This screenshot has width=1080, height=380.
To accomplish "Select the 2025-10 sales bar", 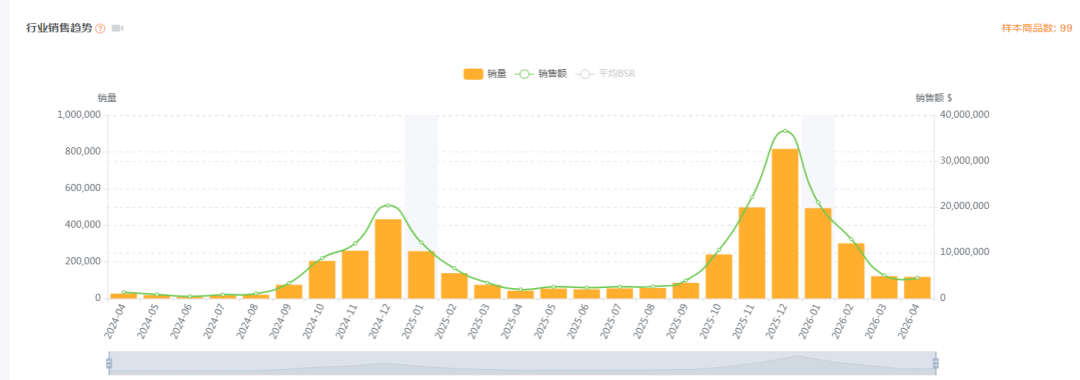I will (x=718, y=276).
